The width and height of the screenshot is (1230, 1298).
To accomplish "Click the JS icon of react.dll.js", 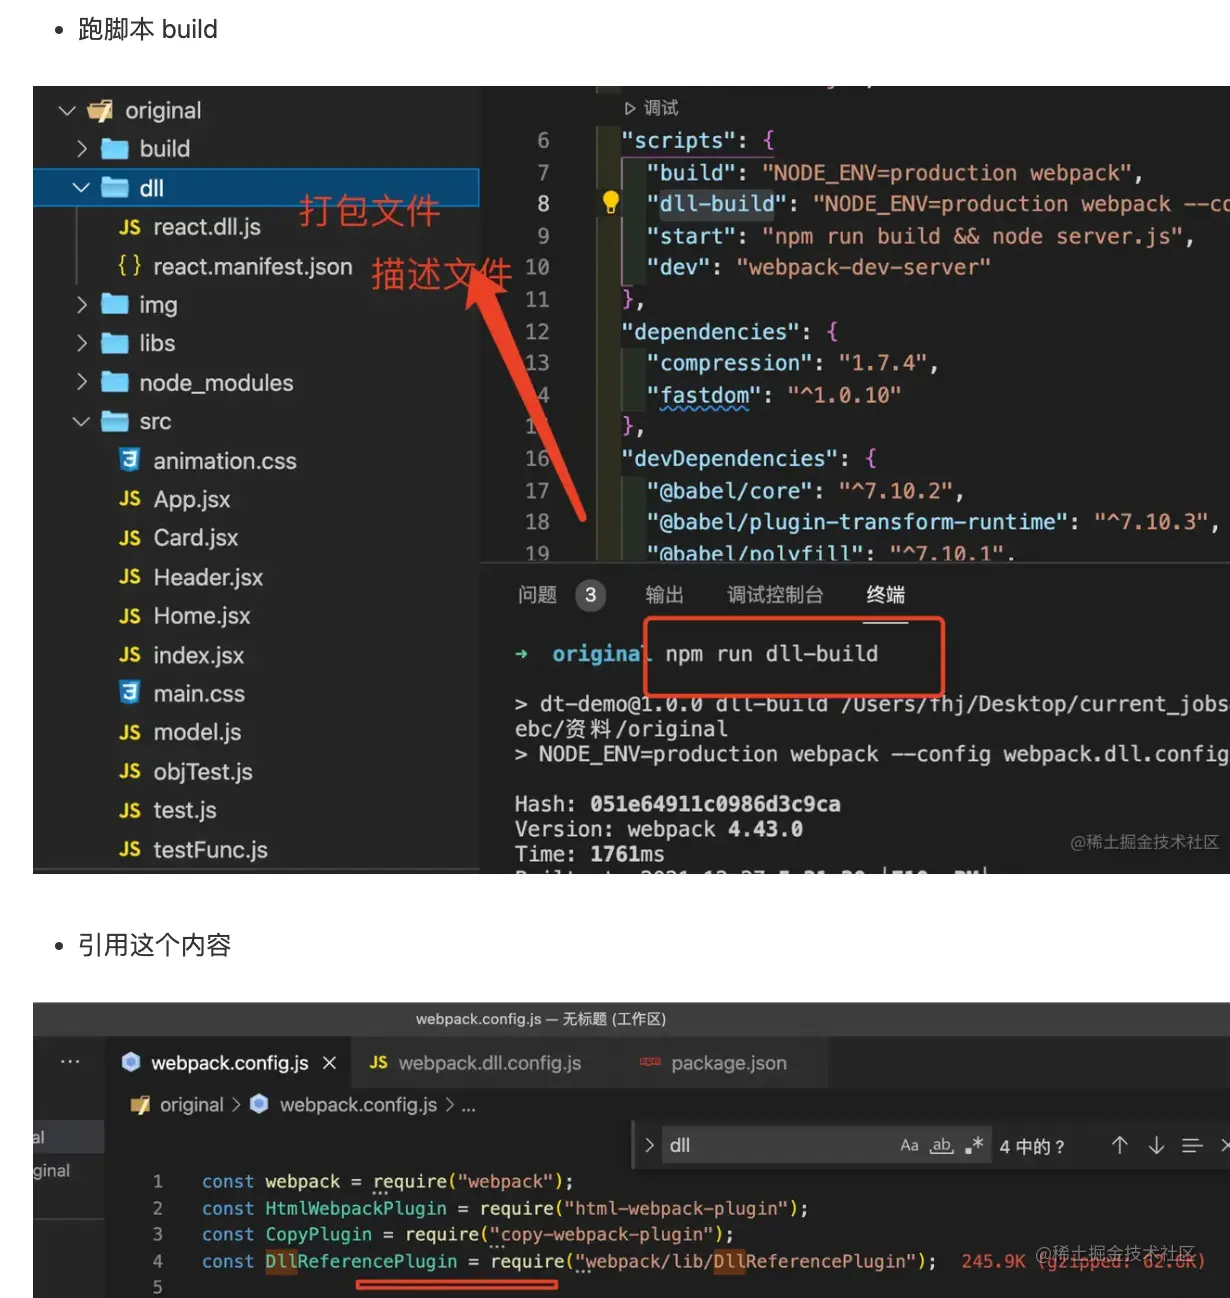I will point(130,227).
